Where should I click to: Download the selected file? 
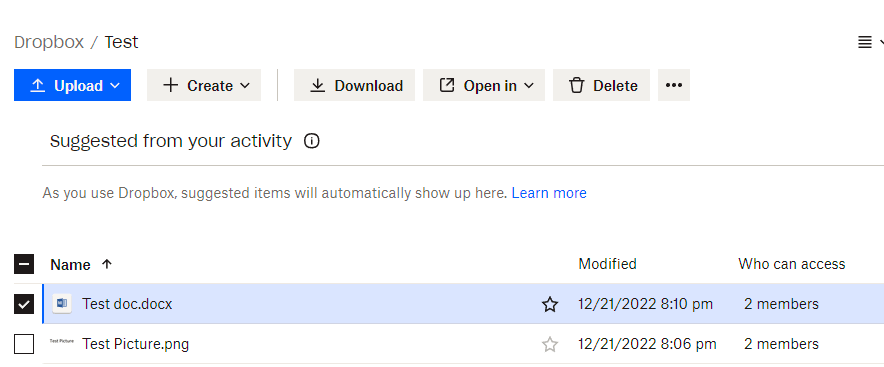click(354, 85)
